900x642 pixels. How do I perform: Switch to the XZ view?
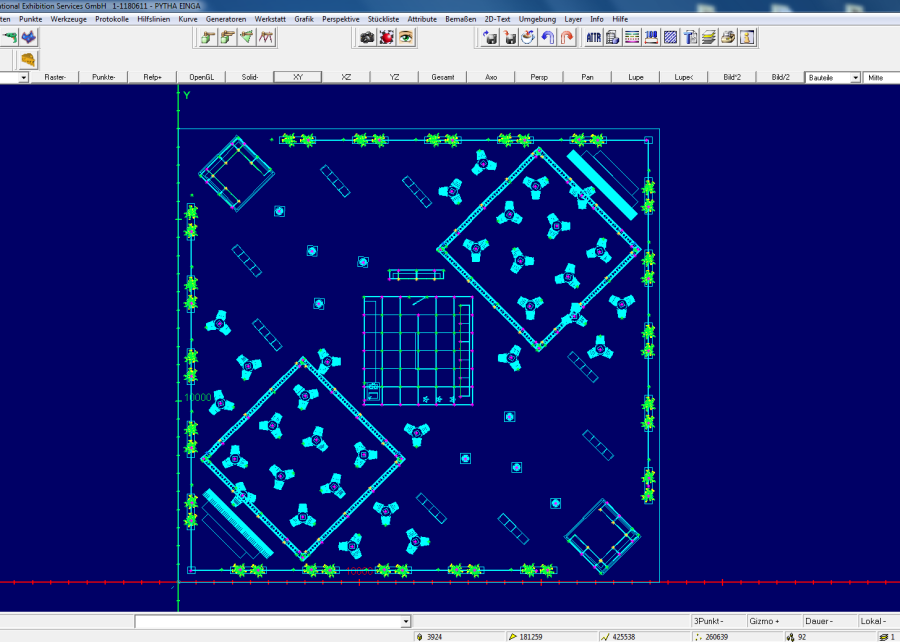pos(346,77)
